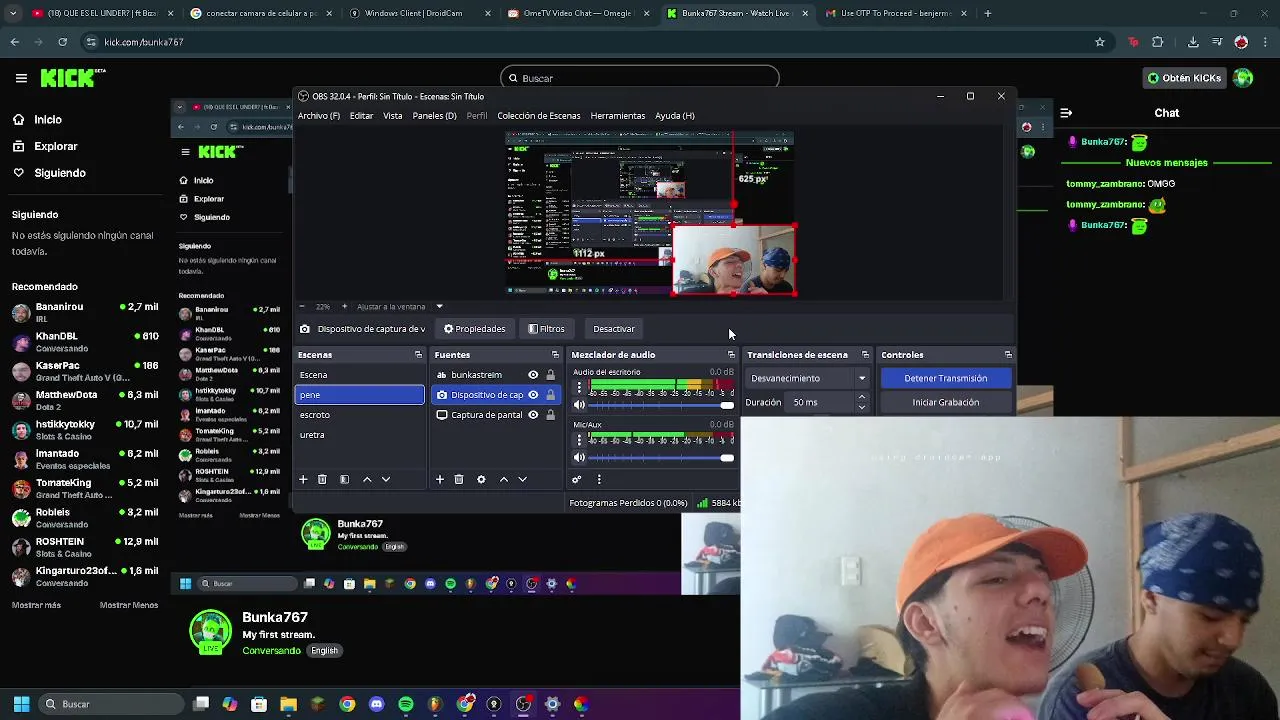Image resolution: width=1280 pixels, height=720 pixels.
Task: Toggle visibility of Captura de pantalla source
Action: [533, 415]
